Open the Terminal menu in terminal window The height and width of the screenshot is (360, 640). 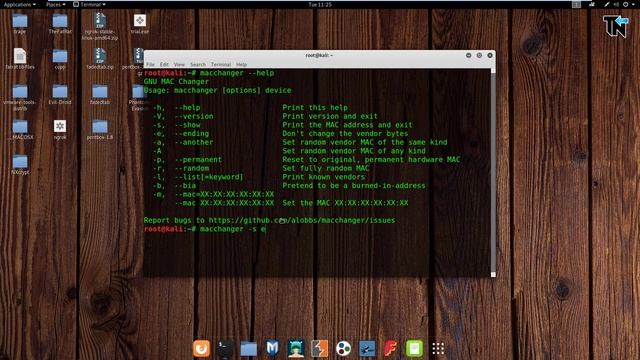click(221, 64)
